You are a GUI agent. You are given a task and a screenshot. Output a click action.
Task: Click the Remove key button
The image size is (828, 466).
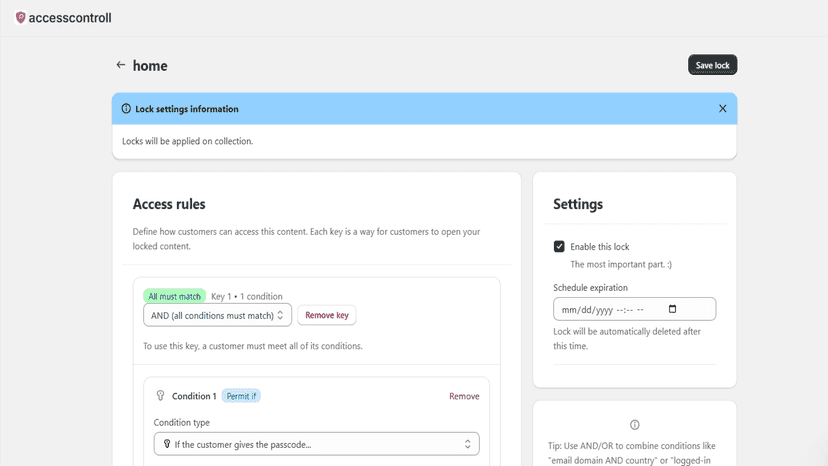[x=327, y=315]
